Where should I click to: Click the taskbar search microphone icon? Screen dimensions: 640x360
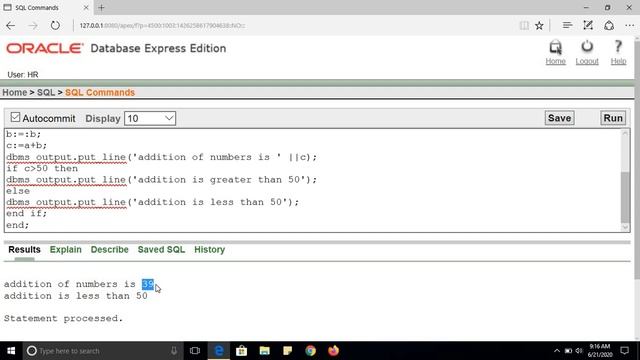pos(174,351)
